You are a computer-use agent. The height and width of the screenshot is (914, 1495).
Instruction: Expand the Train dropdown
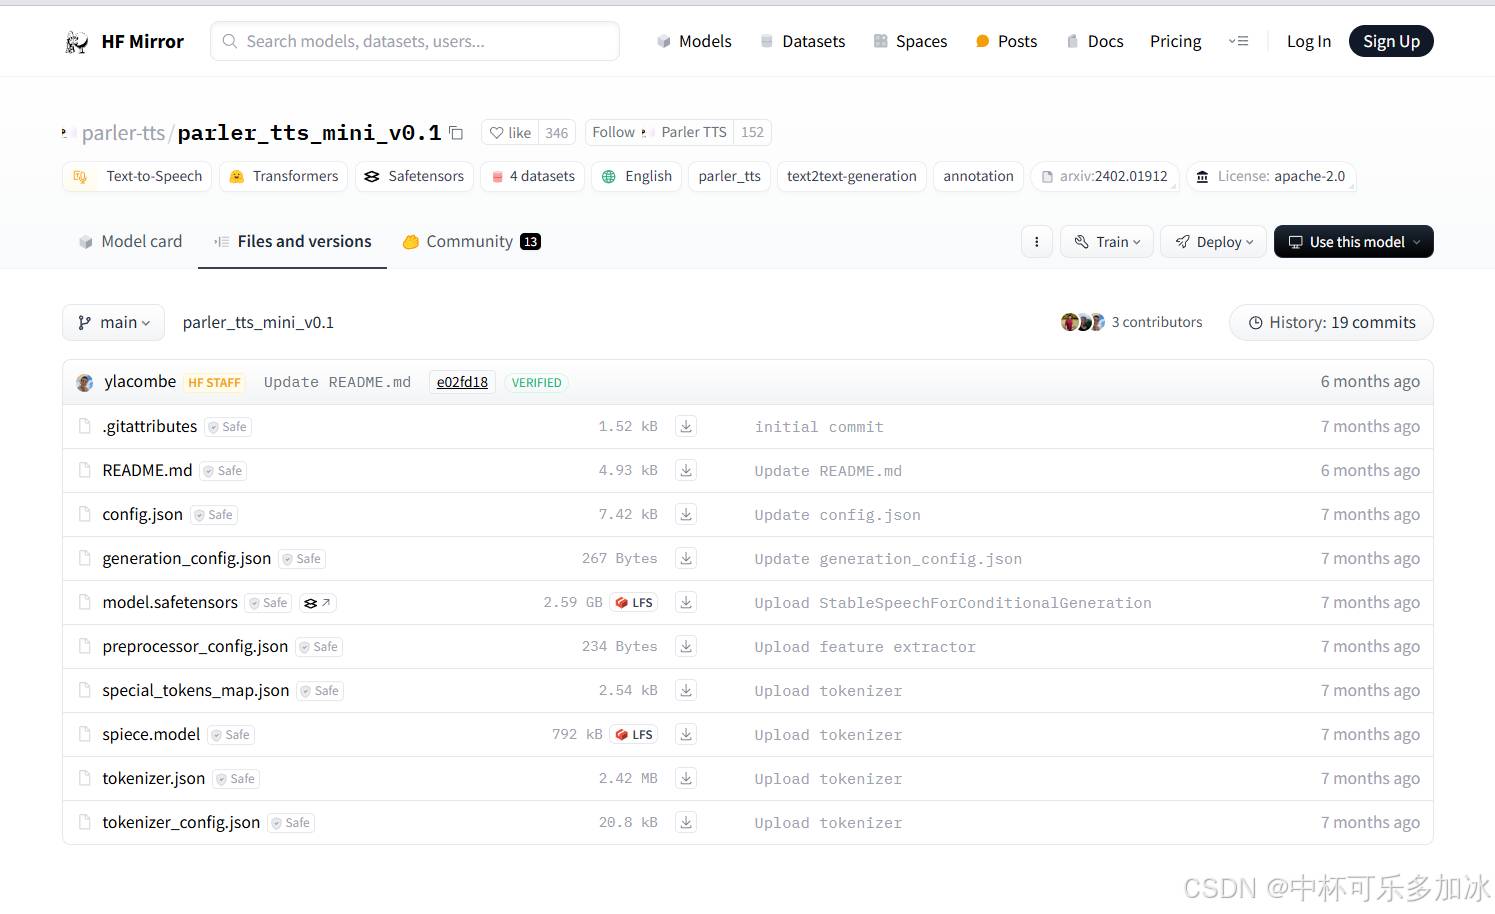pos(1107,242)
